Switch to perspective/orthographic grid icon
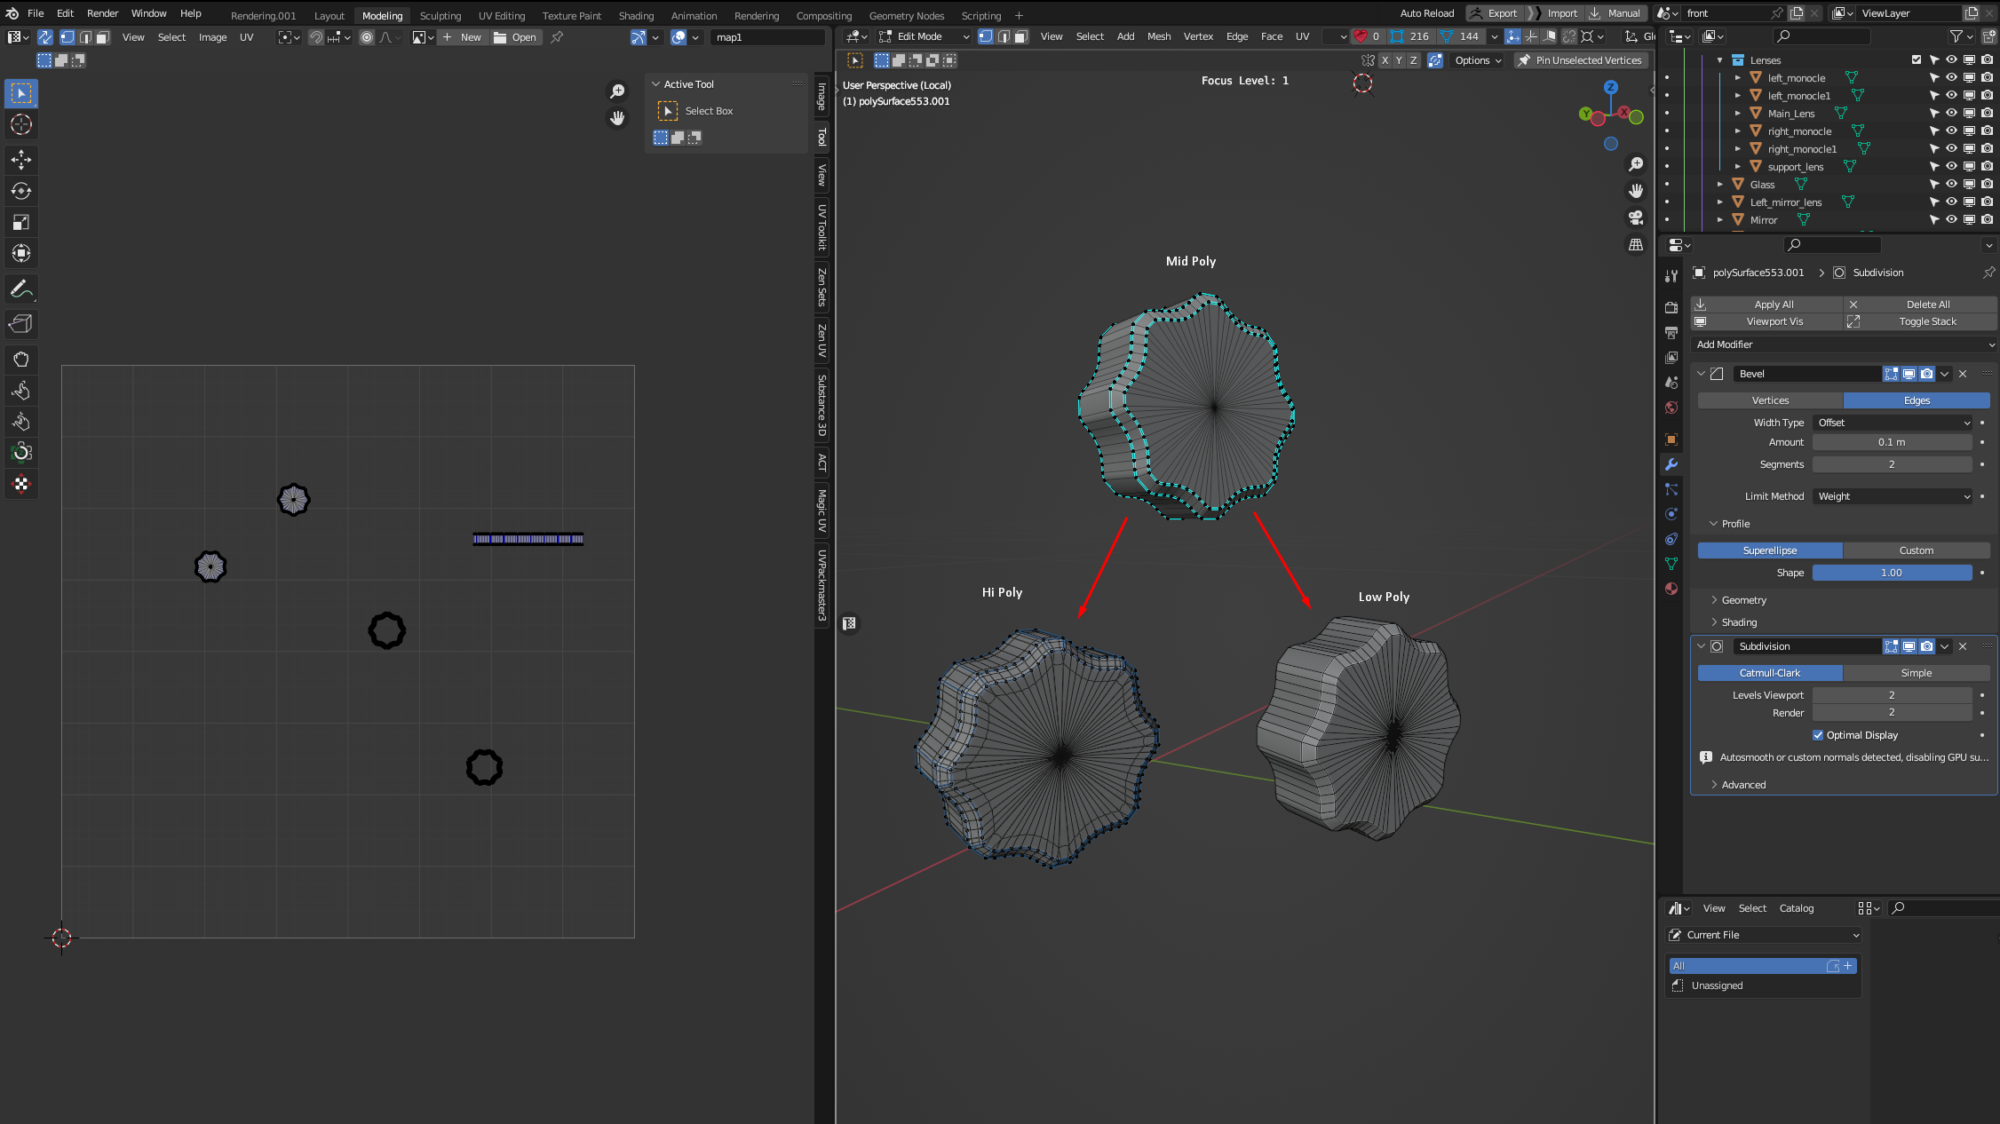This screenshot has height=1124, width=2000. tap(1636, 244)
